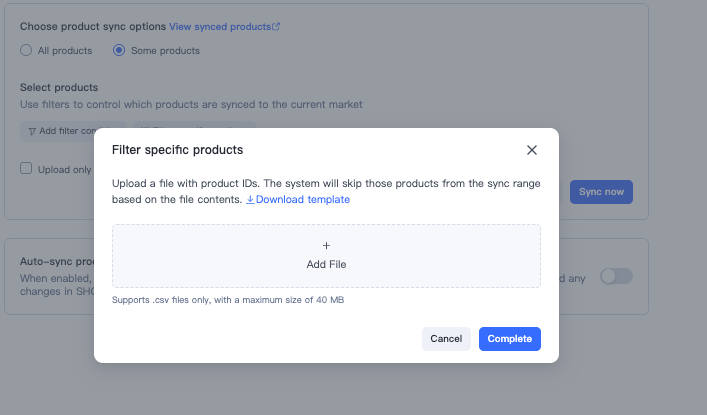Click the Sync now button
This screenshot has height=415, width=707.
tap(601, 192)
